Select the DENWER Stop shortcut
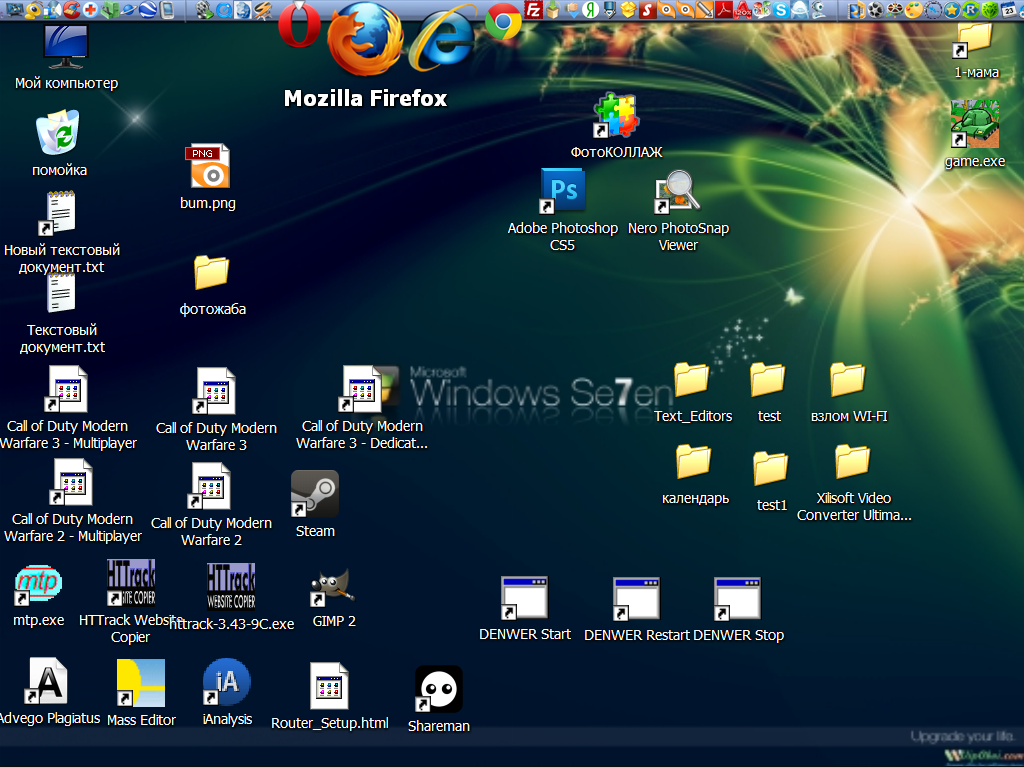 [x=738, y=598]
